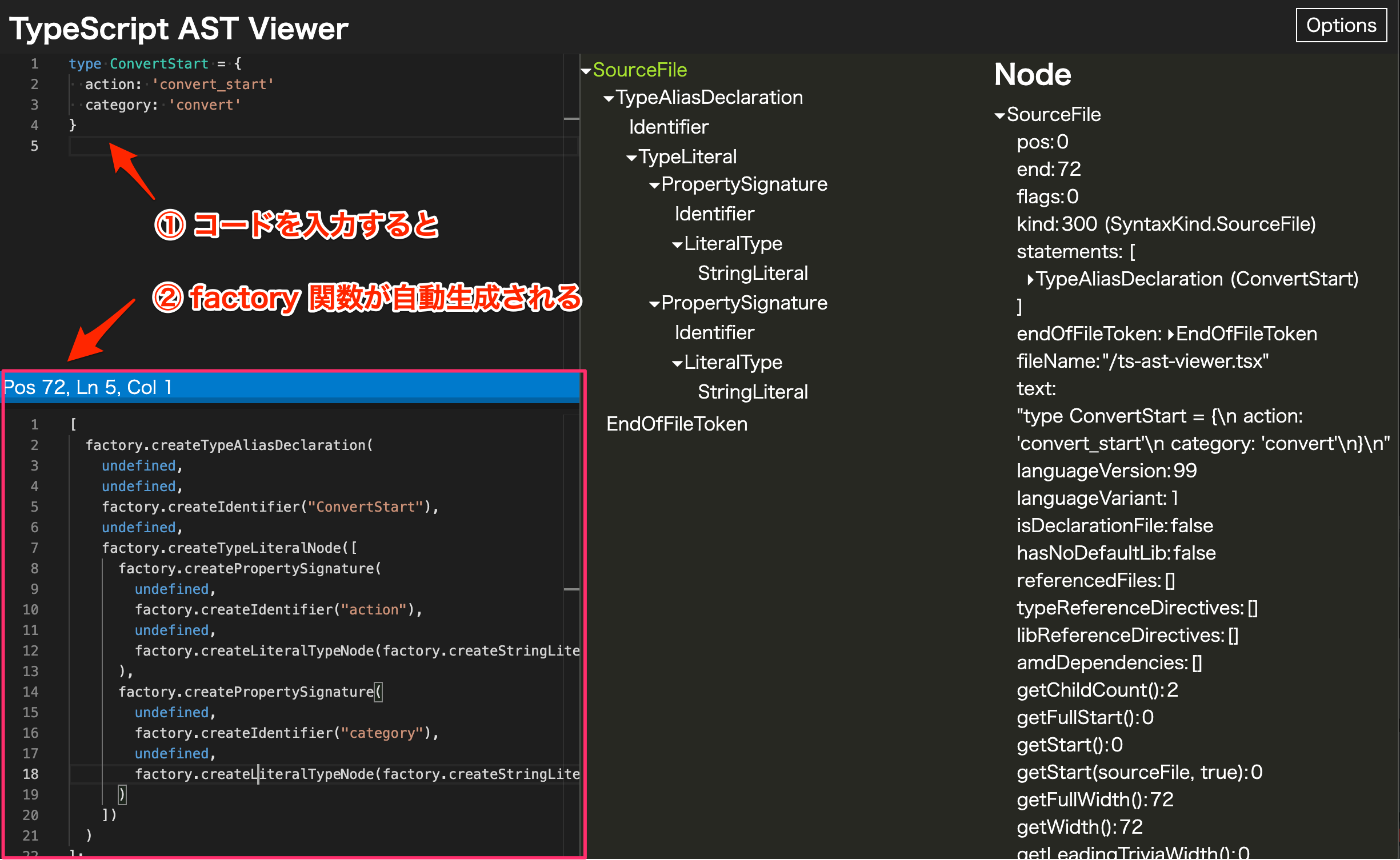Click factory.createTypeAliasDeclaration( in generated code
The height and width of the screenshot is (860, 1400).
(x=229, y=445)
